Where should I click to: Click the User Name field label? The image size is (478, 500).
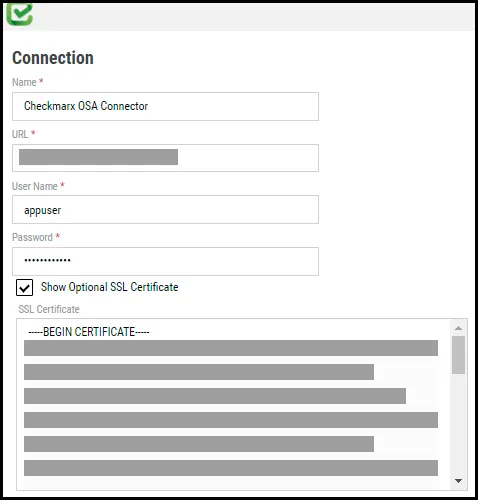38,186
